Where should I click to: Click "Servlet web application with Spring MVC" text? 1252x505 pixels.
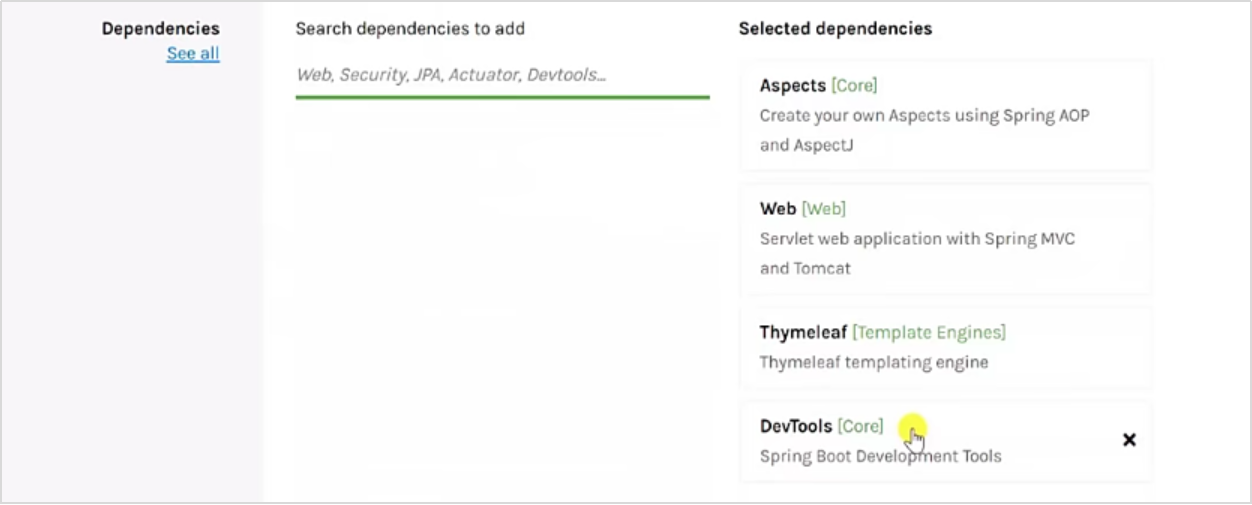(x=917, y=239)
